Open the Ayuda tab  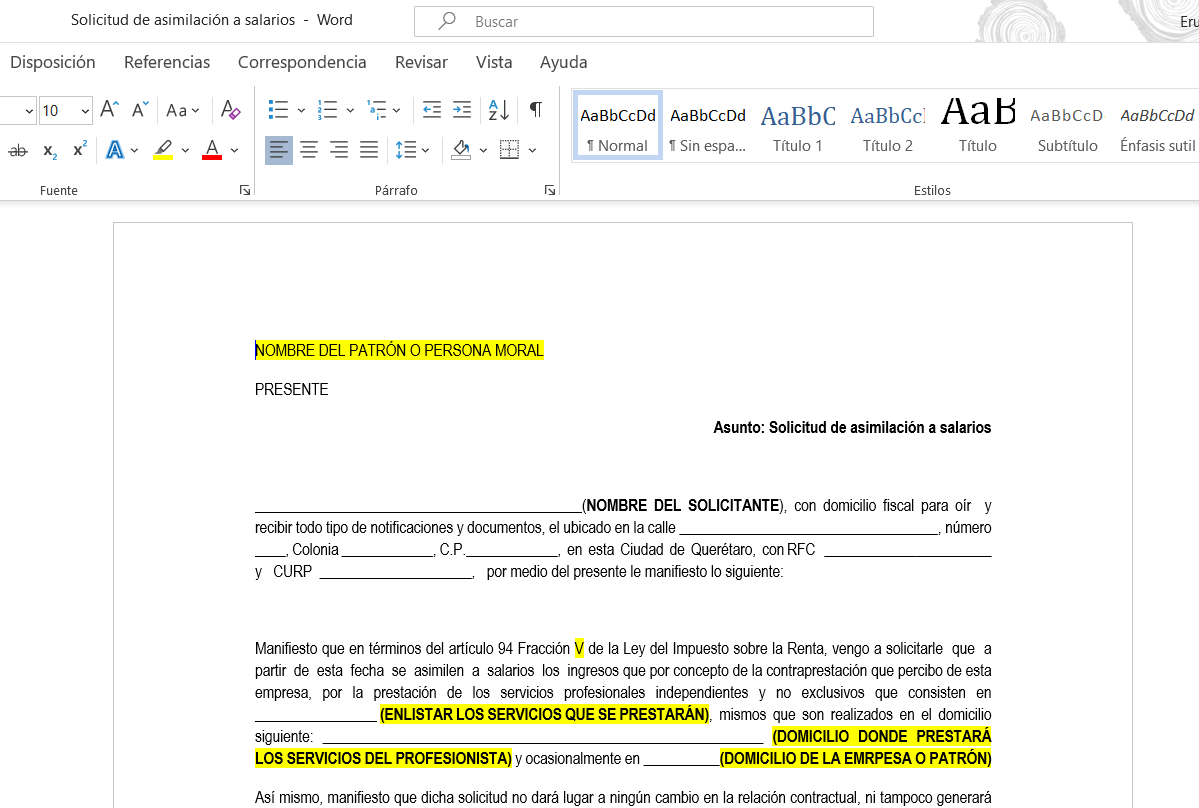click(564, 62)
